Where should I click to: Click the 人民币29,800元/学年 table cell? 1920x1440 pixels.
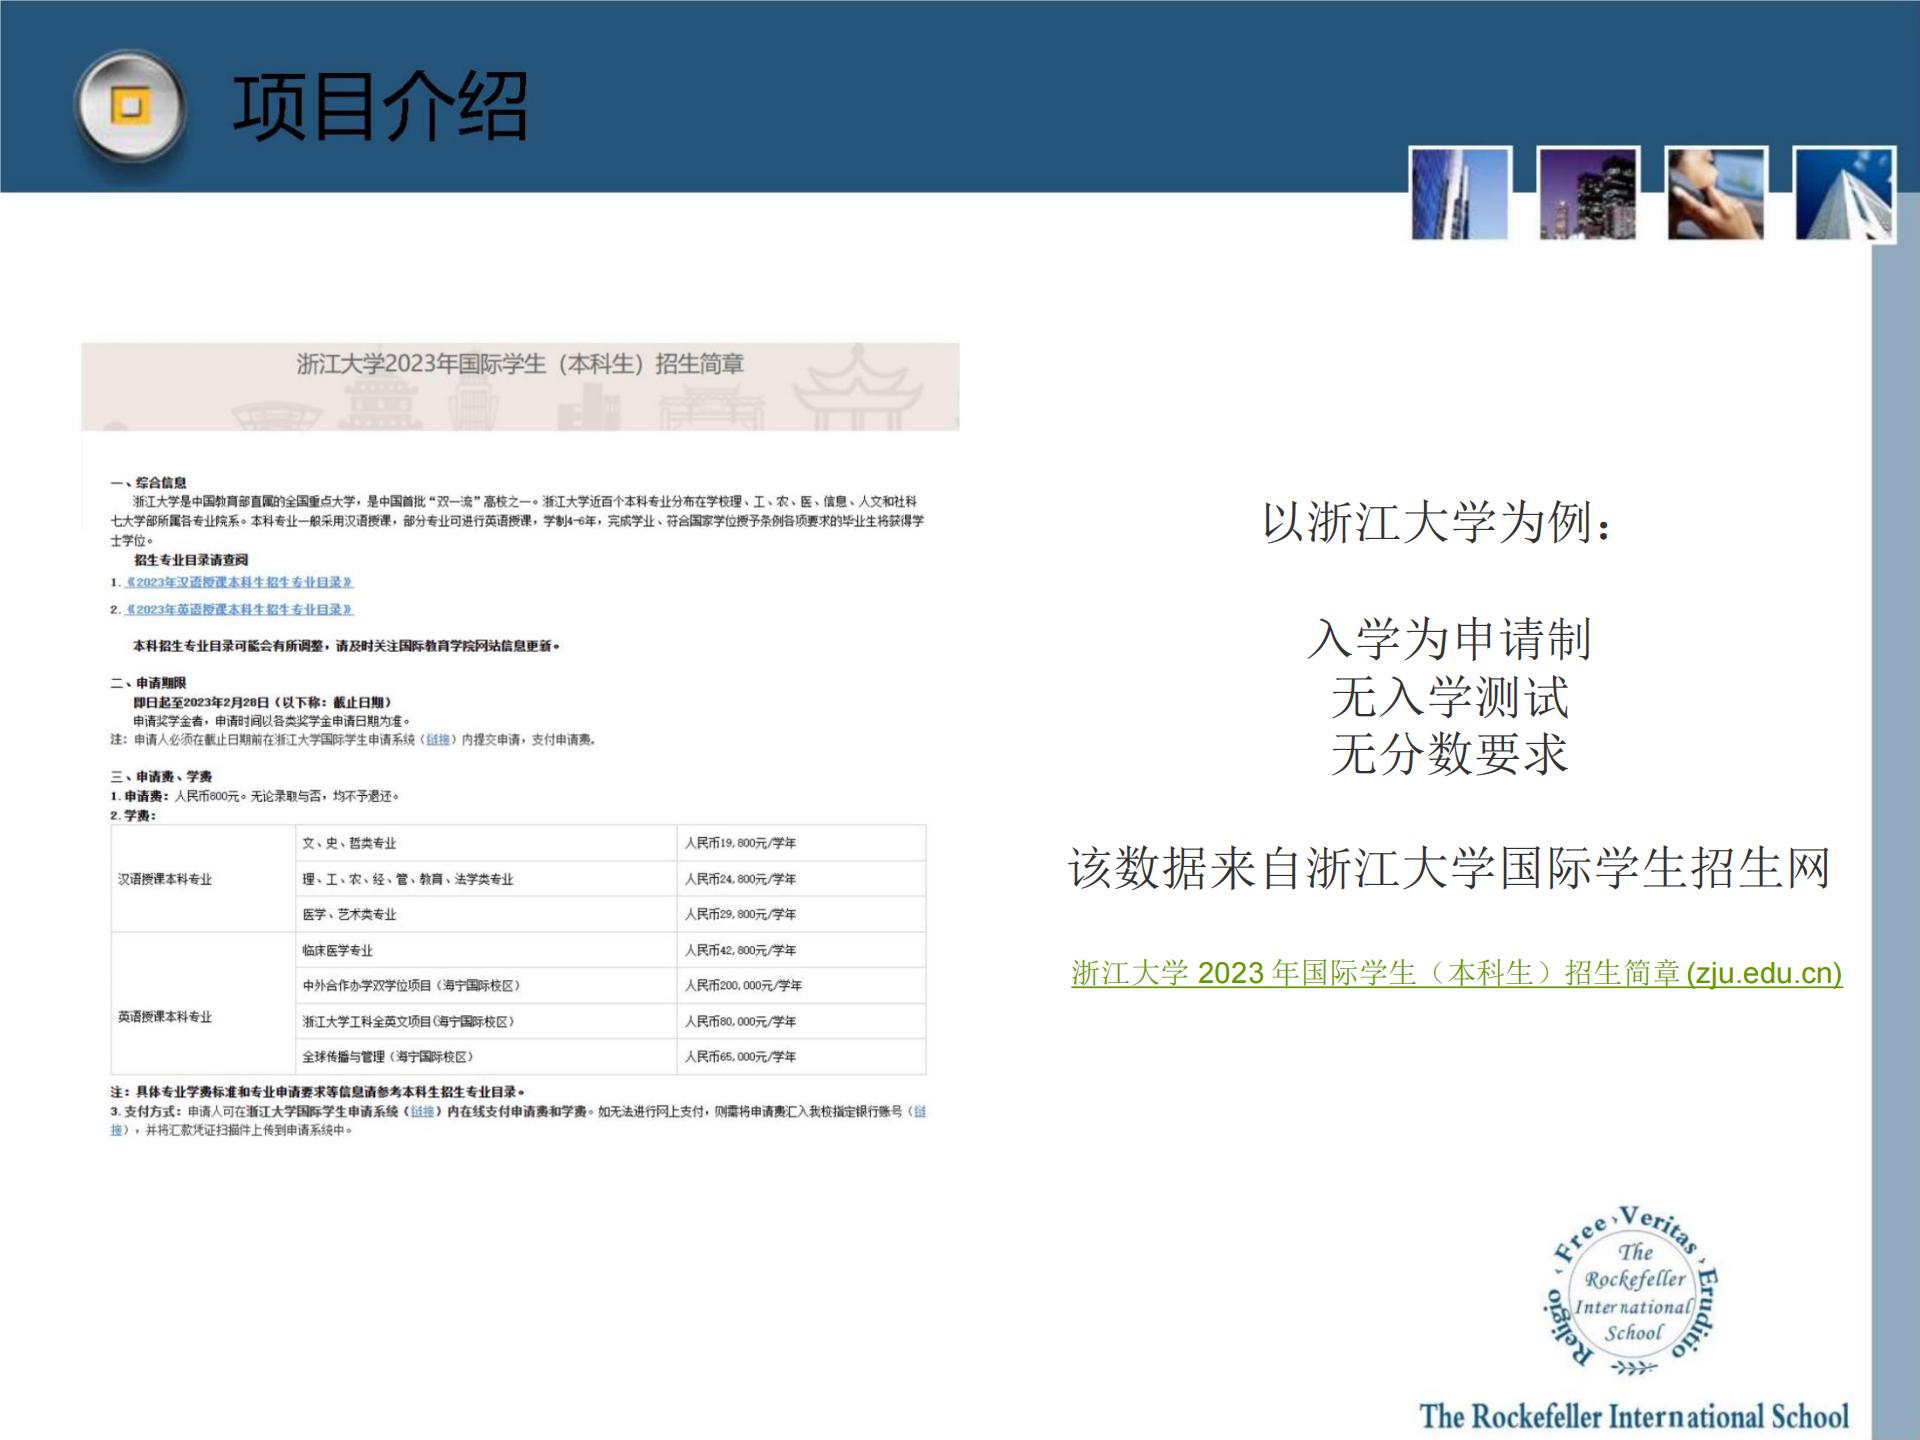tap(801, 914)
